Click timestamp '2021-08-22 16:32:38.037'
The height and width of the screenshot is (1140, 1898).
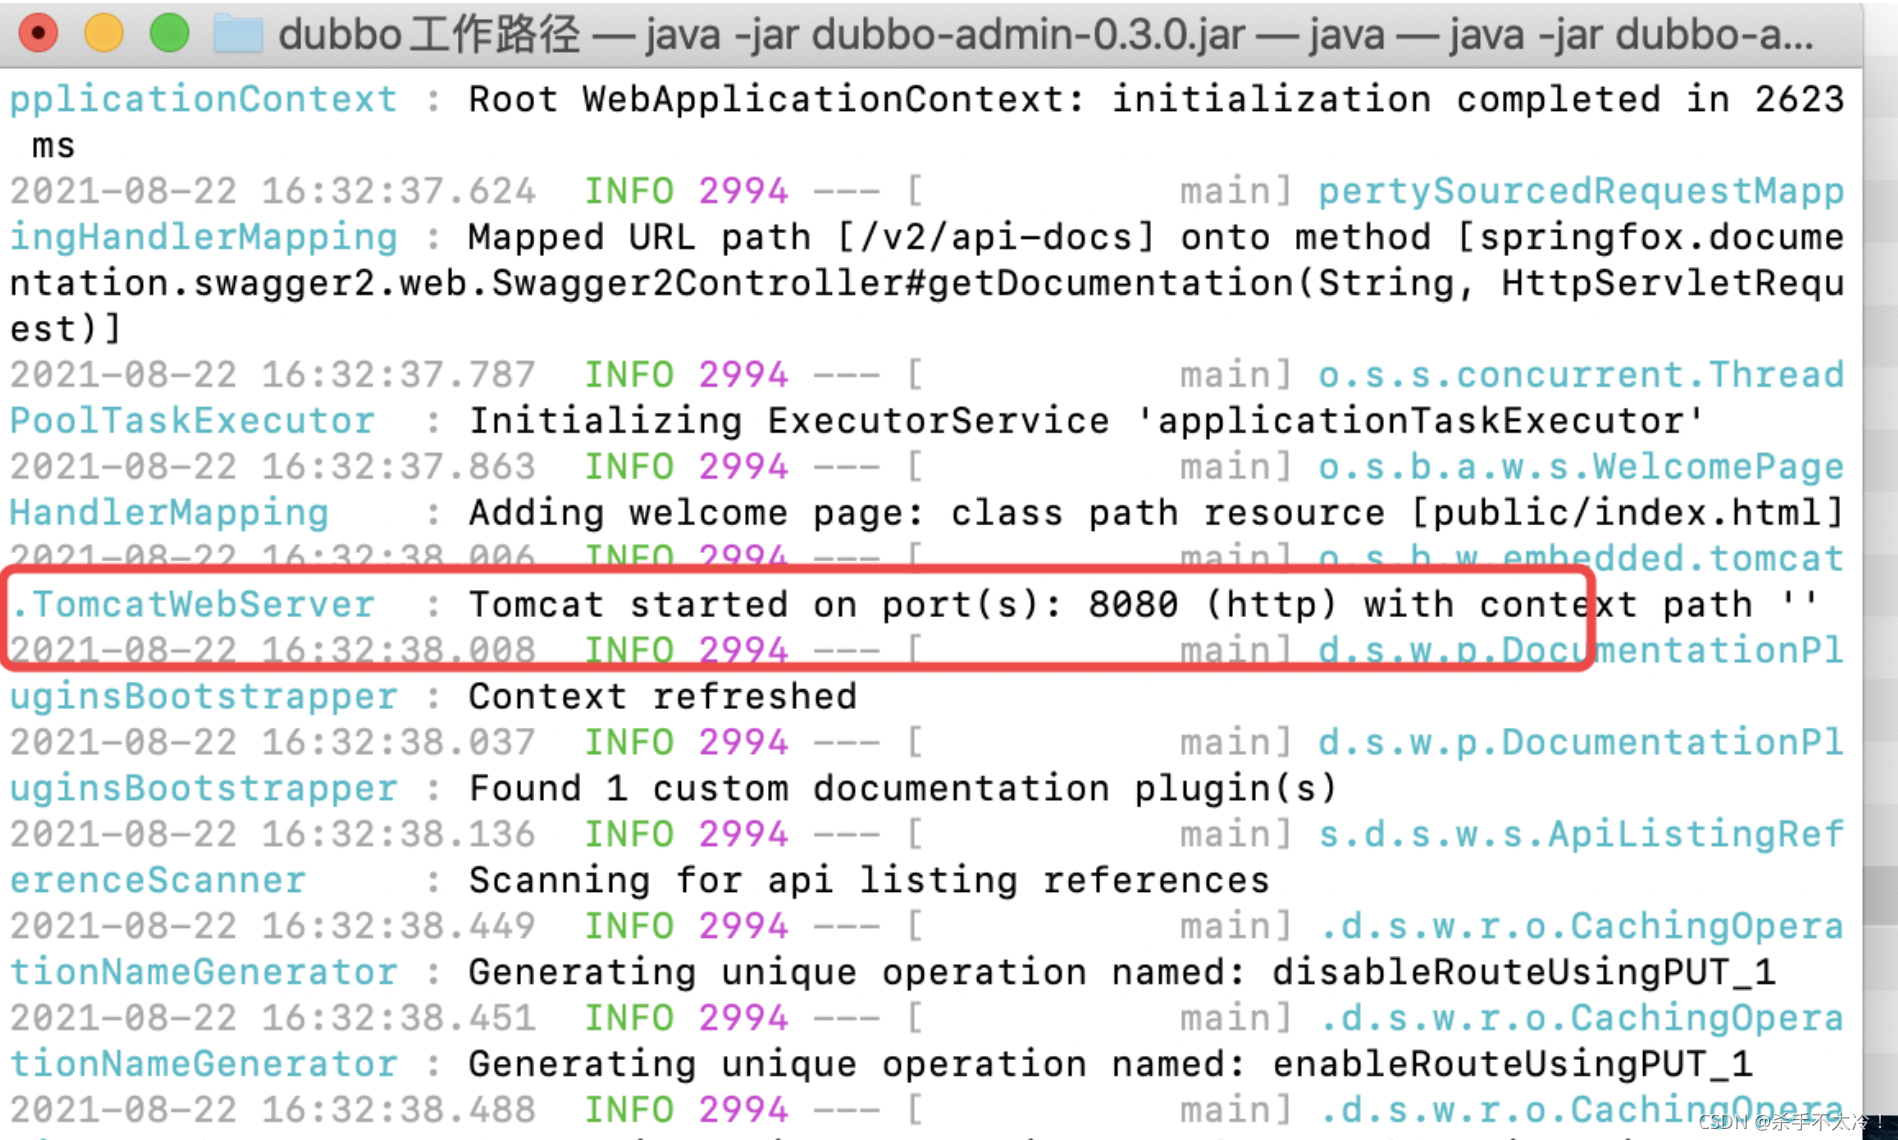pos(273,742)
